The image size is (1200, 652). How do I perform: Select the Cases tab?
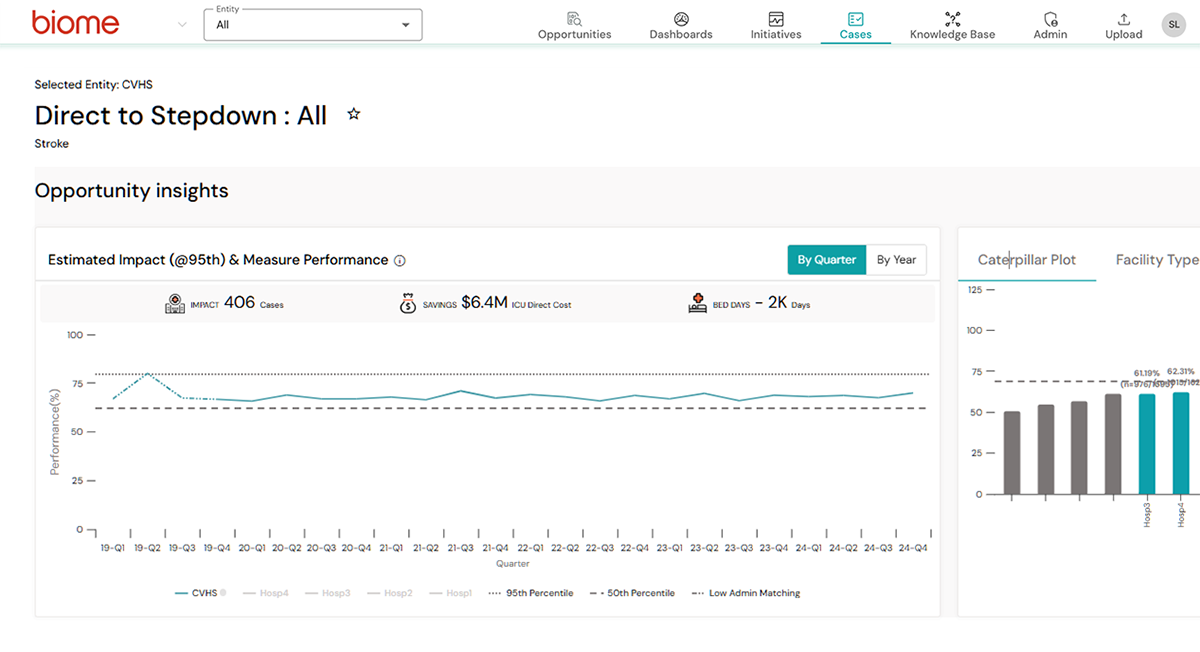(x=855, y=25)
